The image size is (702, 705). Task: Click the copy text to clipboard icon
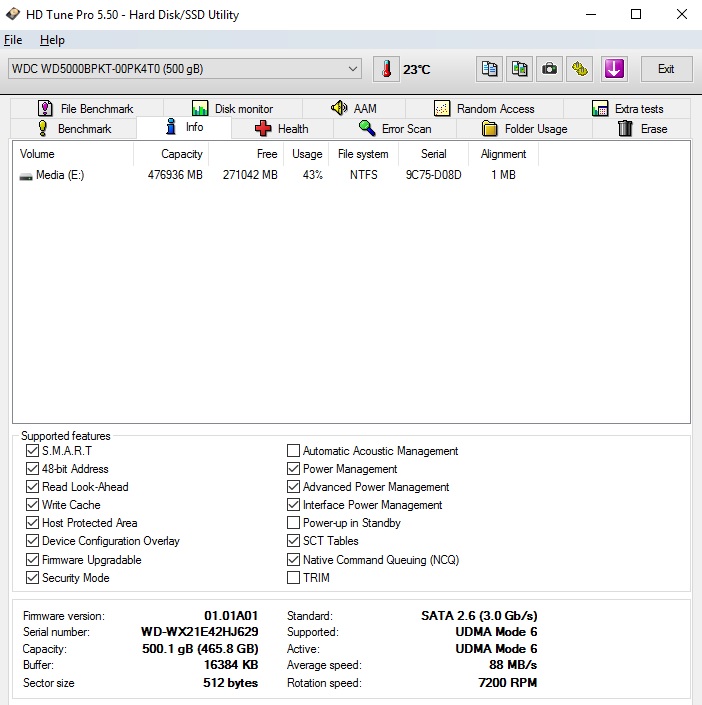click(489, 69)
